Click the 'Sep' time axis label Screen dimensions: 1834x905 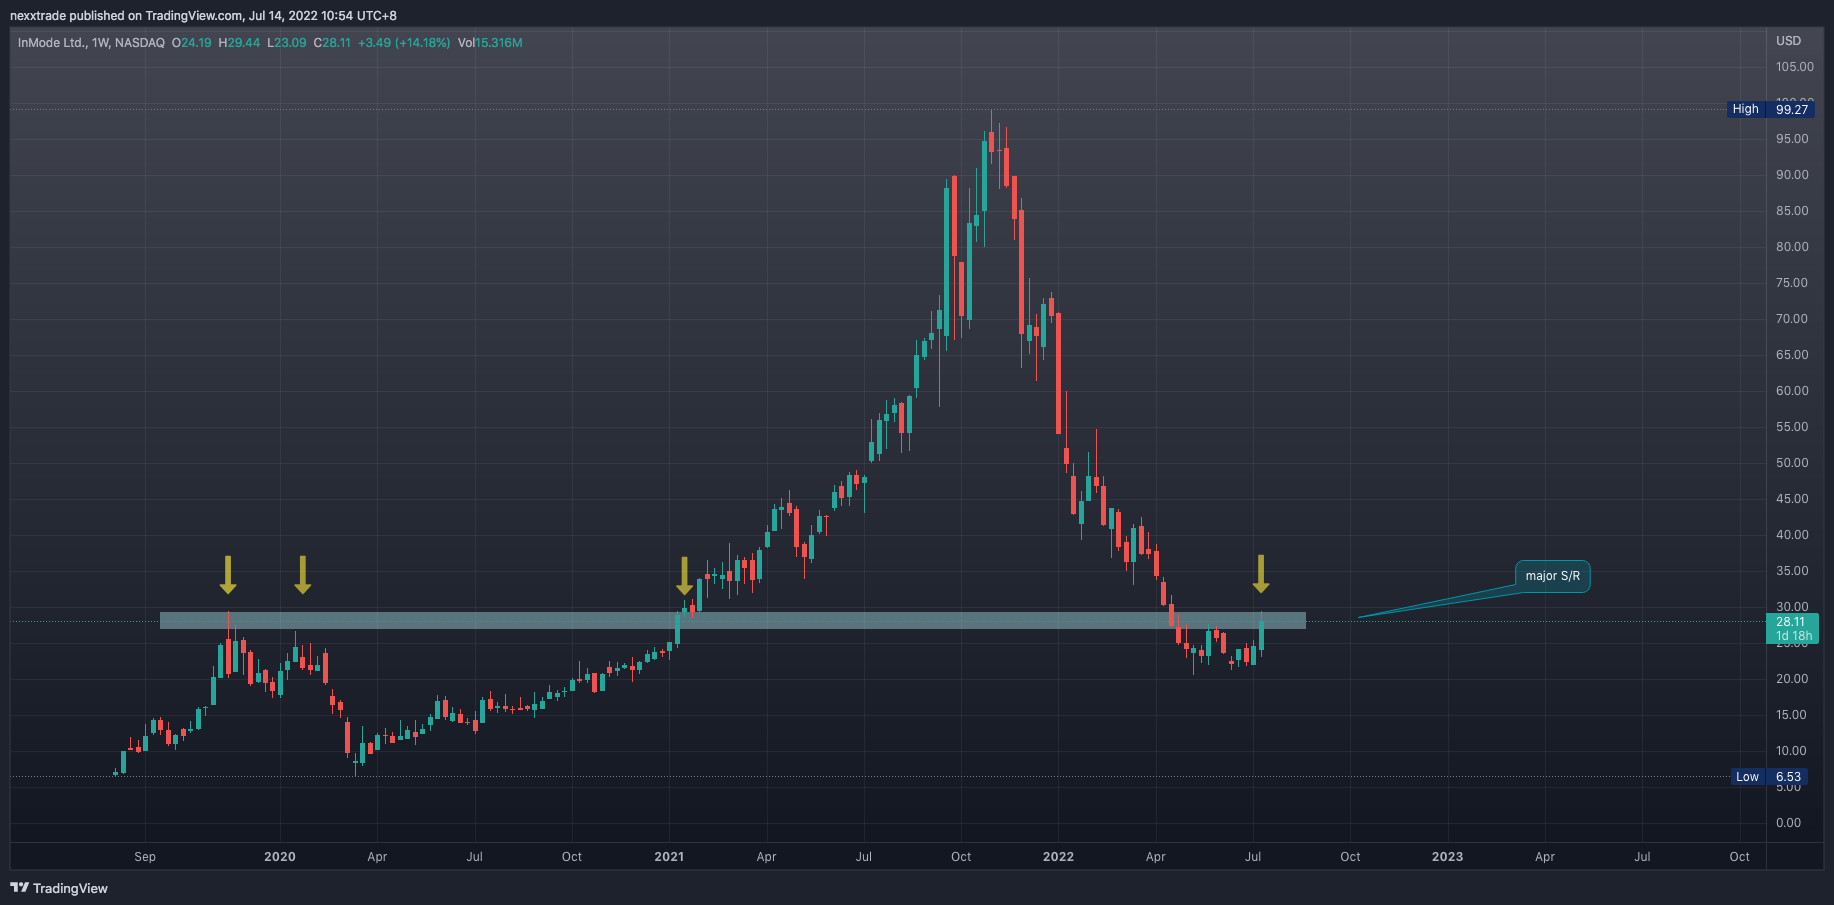click(x=145, y=857)
